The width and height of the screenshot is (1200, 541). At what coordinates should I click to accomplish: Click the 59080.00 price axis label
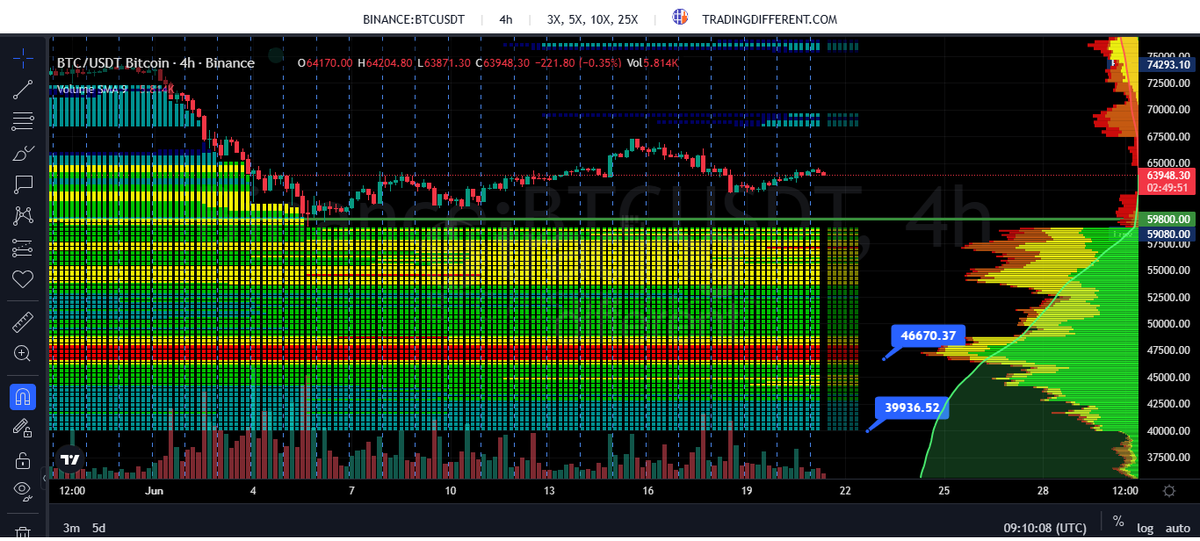(x=1167, y=234)
